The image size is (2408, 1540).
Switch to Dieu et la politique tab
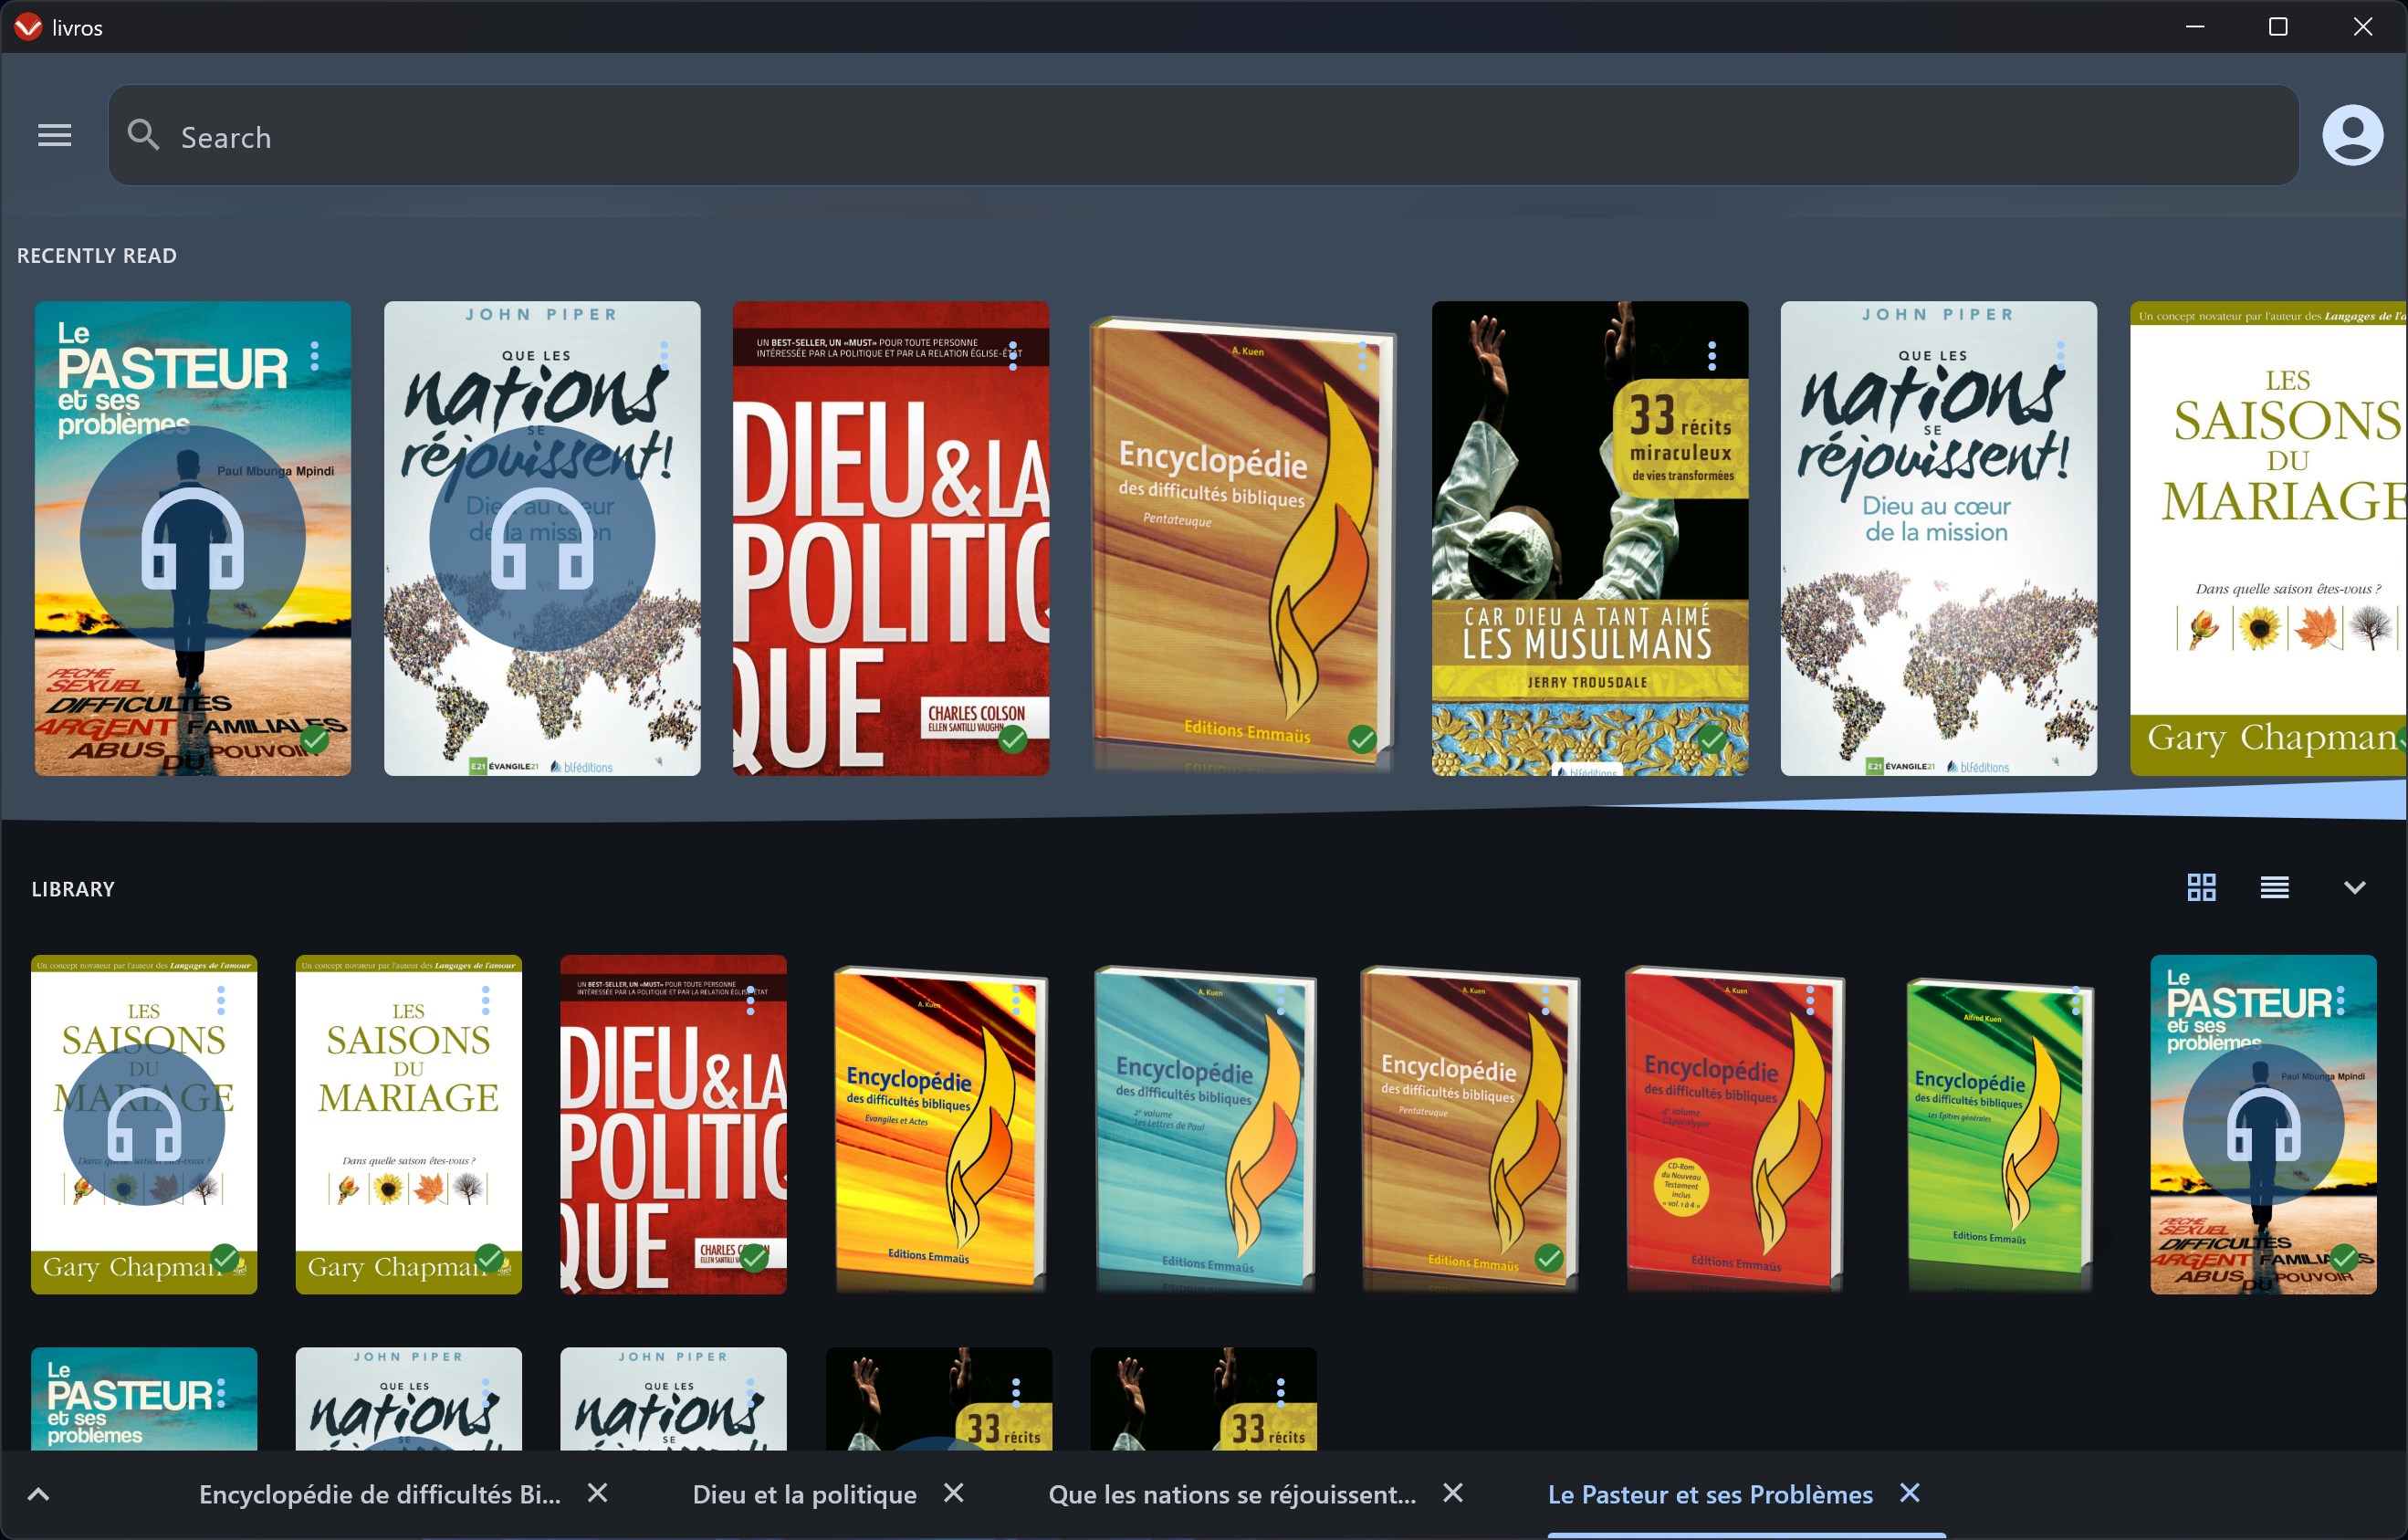804,1494
